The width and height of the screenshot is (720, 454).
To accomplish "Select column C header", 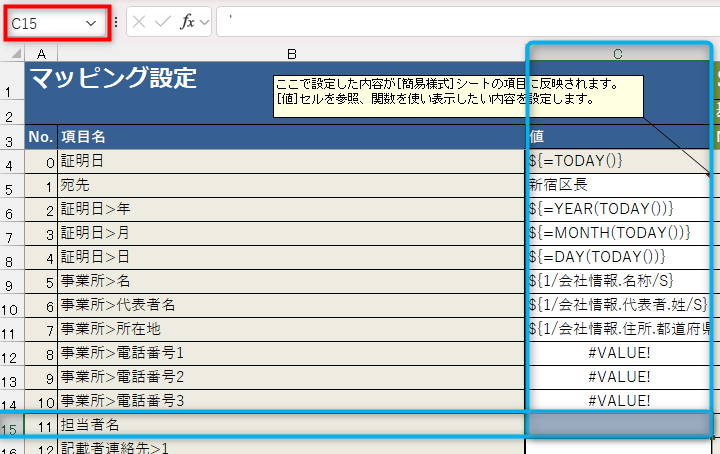I will (618, 53).
